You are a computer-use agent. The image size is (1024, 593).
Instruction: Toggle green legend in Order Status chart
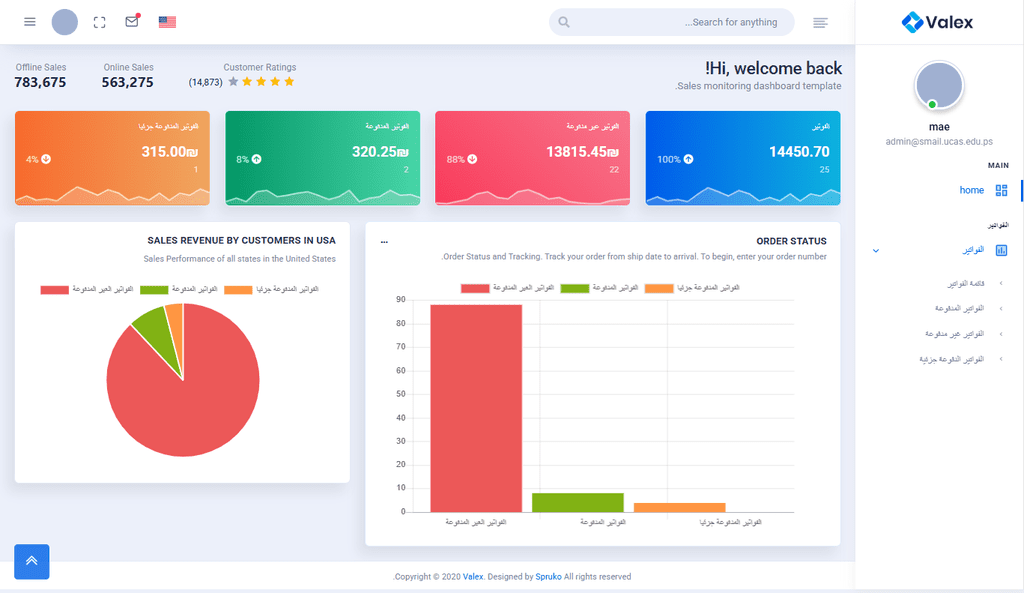coord(575,288)
